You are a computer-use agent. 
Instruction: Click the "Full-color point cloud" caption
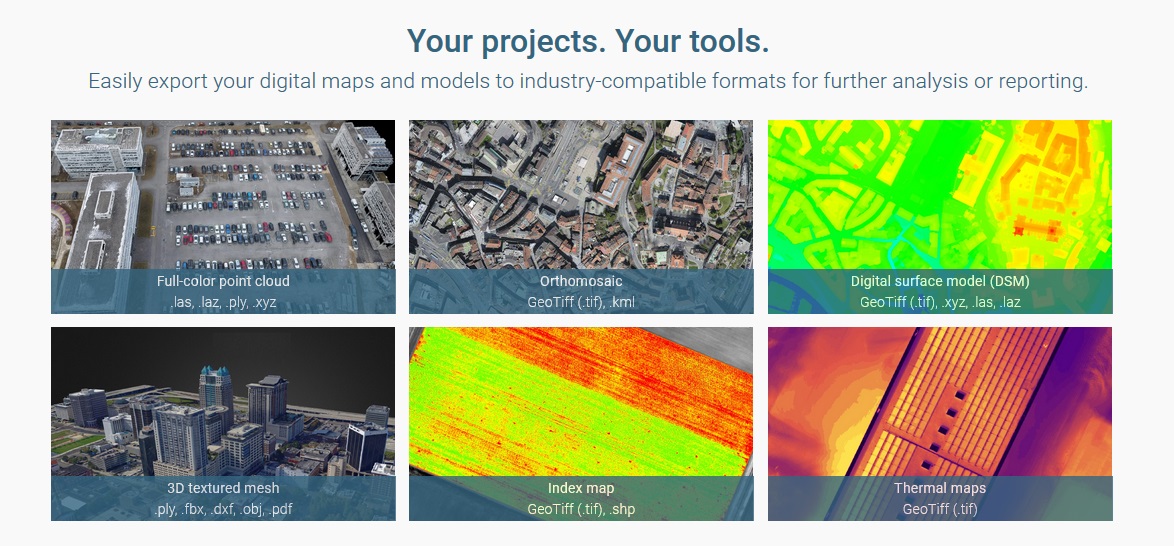click(x=223, y=281)
